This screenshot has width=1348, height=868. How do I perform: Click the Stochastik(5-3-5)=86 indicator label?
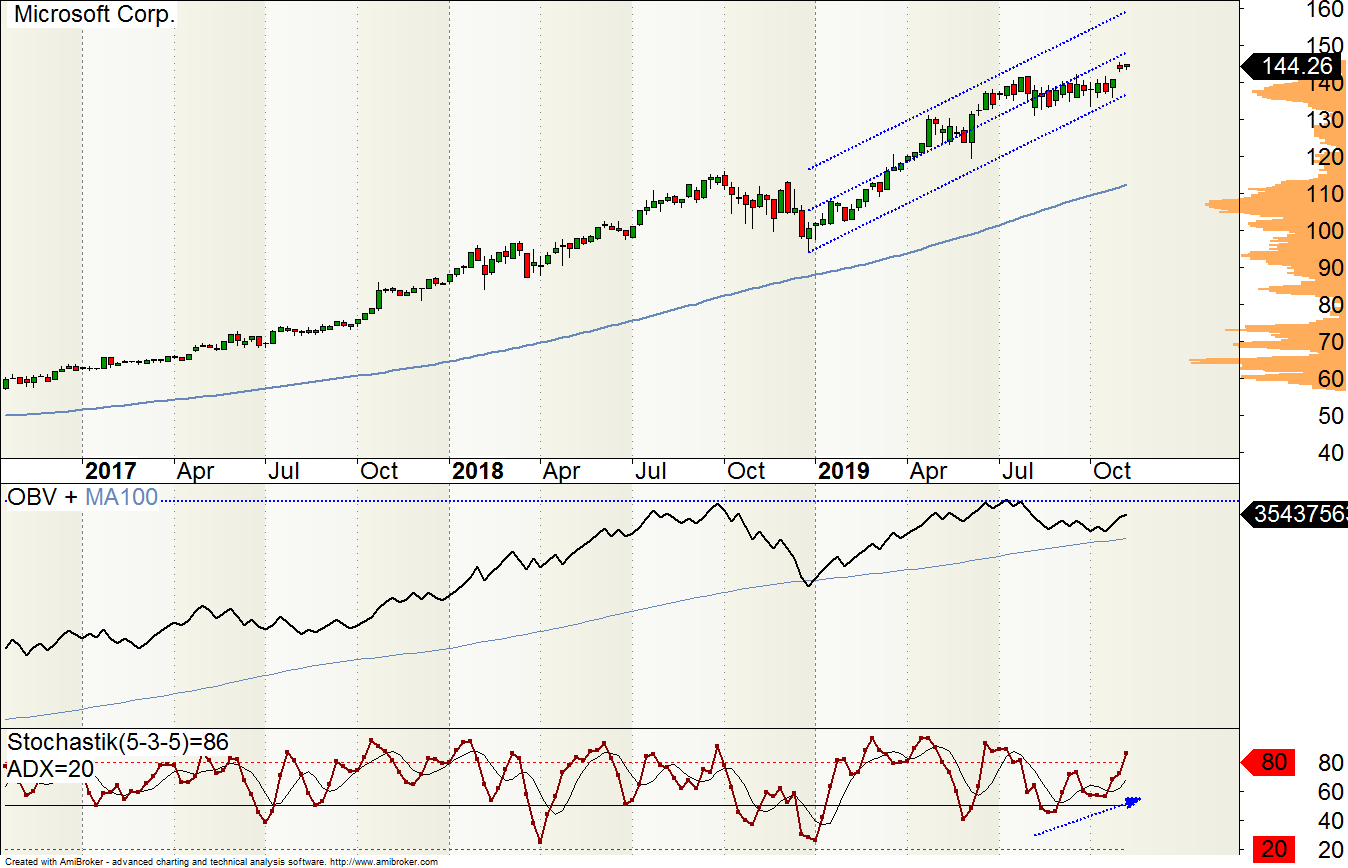point(118,743)
